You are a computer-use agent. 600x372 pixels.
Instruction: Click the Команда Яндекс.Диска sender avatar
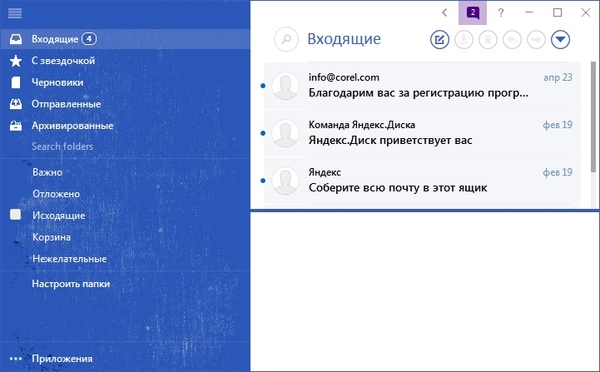[285, 133]
